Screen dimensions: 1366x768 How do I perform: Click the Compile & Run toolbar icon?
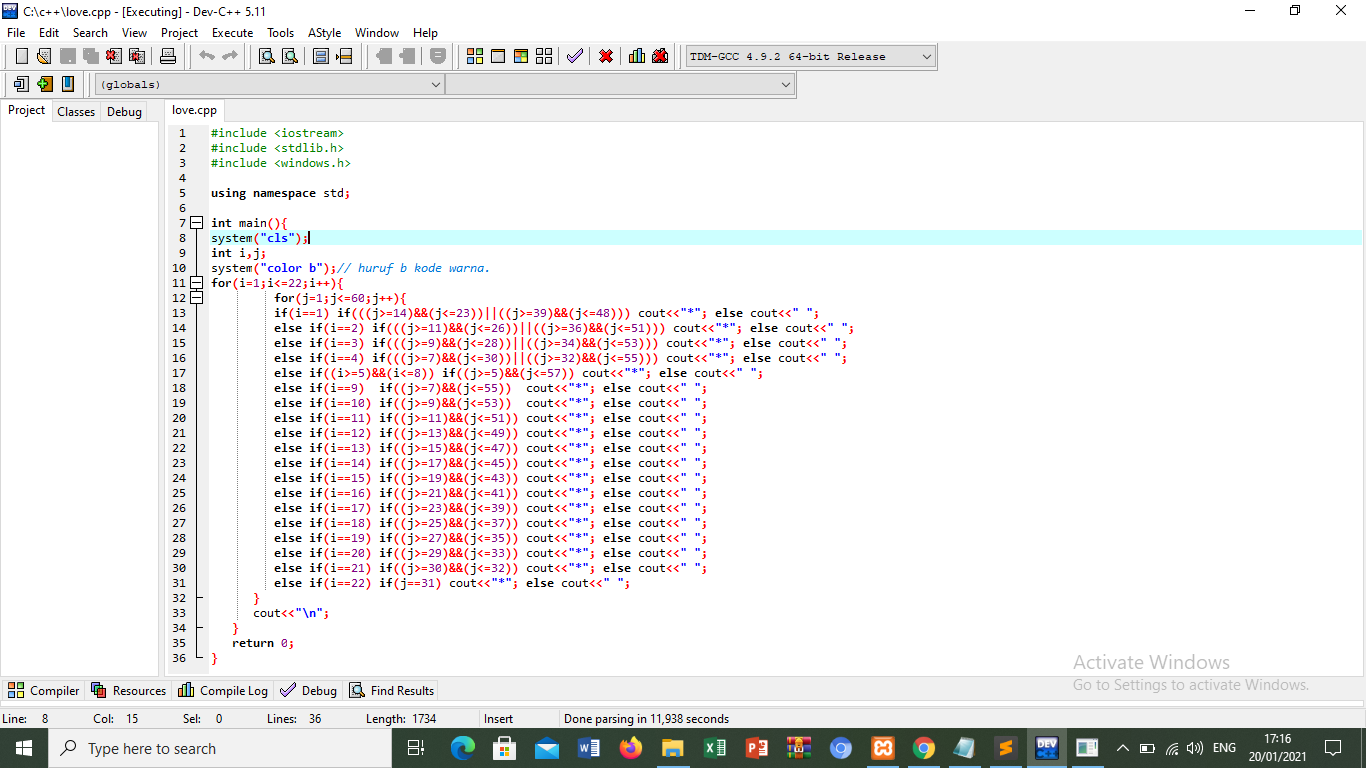pyautogui.click(x=521, y=56)
